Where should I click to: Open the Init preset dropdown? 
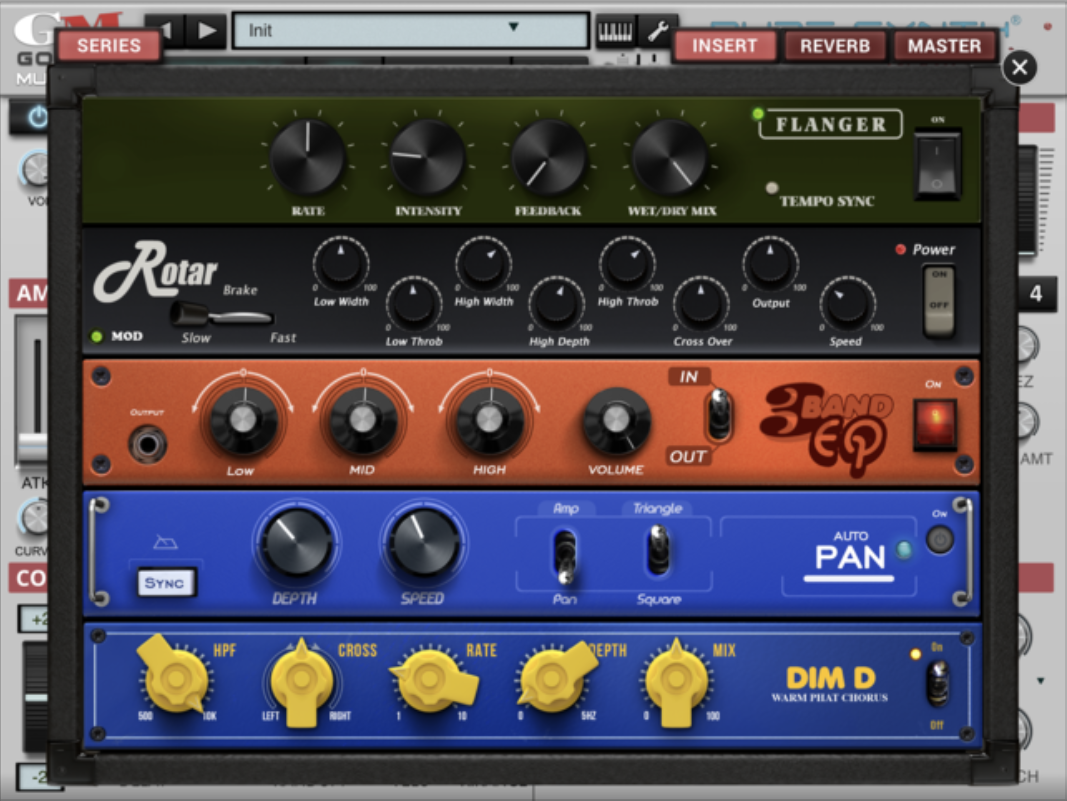coord(408,29)
